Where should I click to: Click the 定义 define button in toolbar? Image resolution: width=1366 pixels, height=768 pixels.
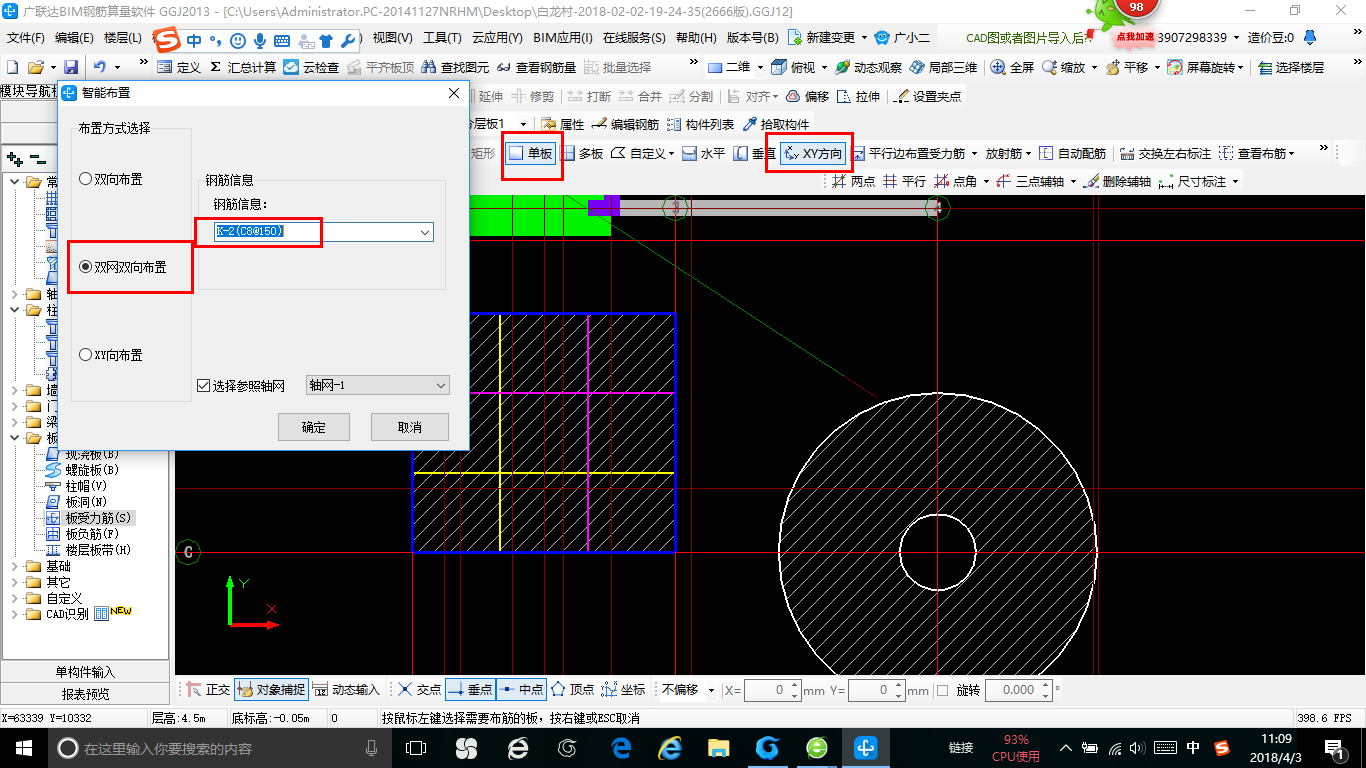(179, 68)
